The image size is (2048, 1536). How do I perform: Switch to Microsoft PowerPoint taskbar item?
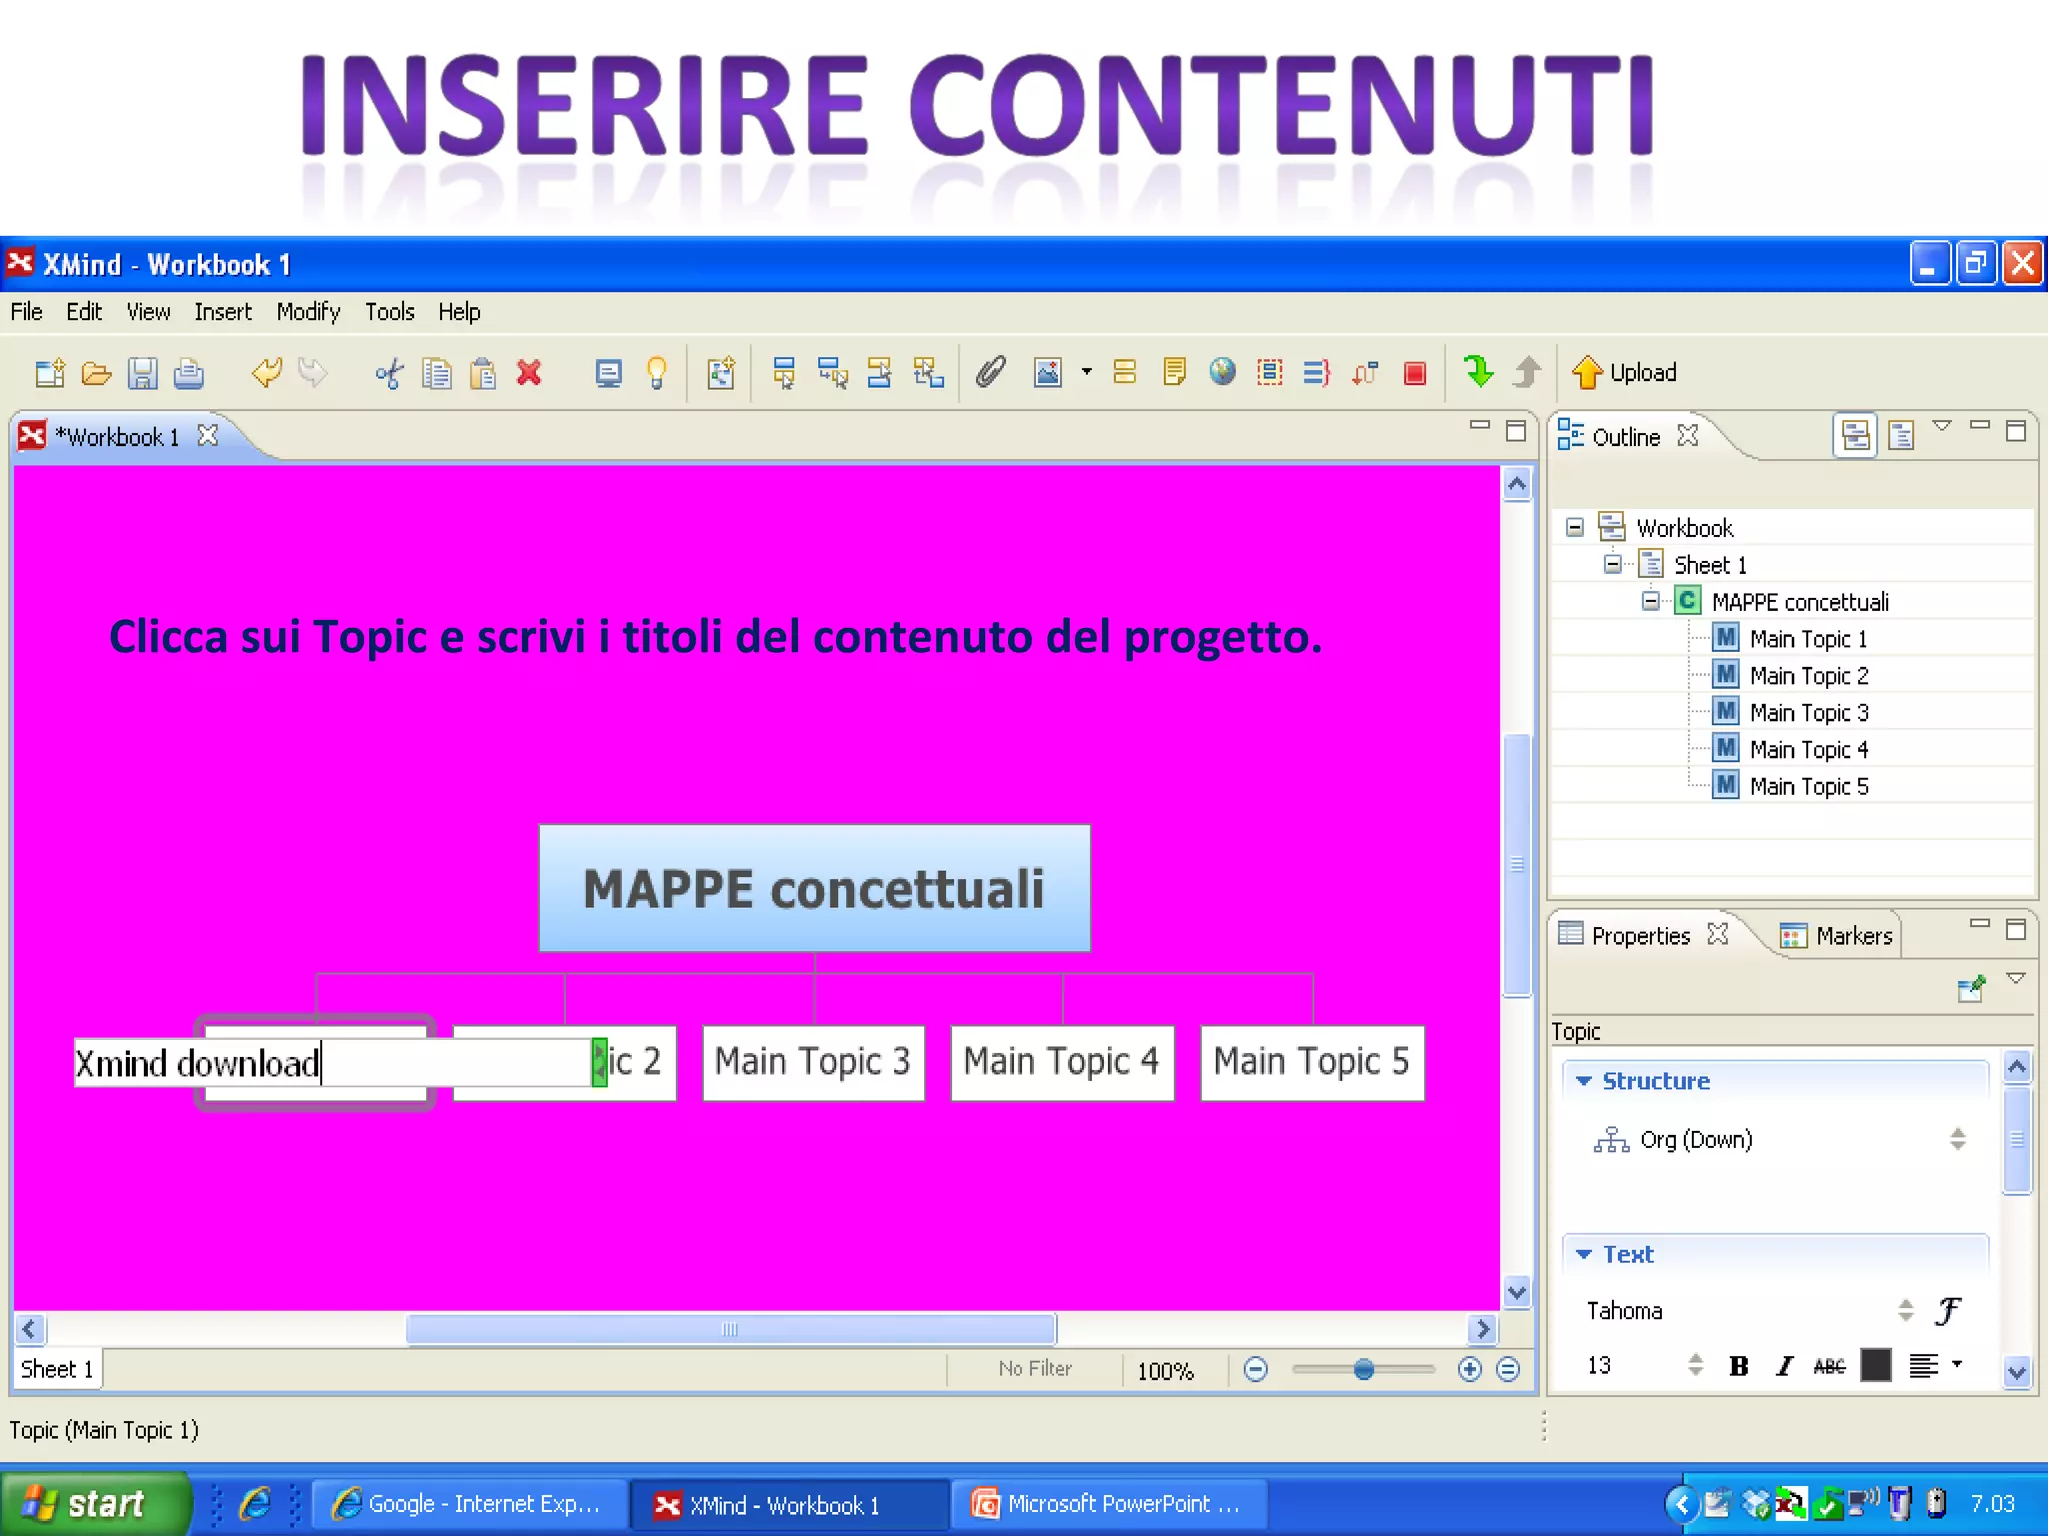(1108, 1504)
